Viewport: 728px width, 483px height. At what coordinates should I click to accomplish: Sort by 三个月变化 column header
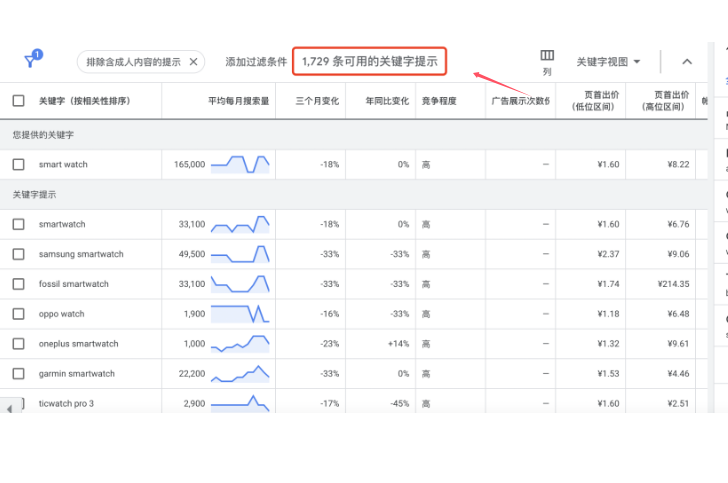coord(317,101)
